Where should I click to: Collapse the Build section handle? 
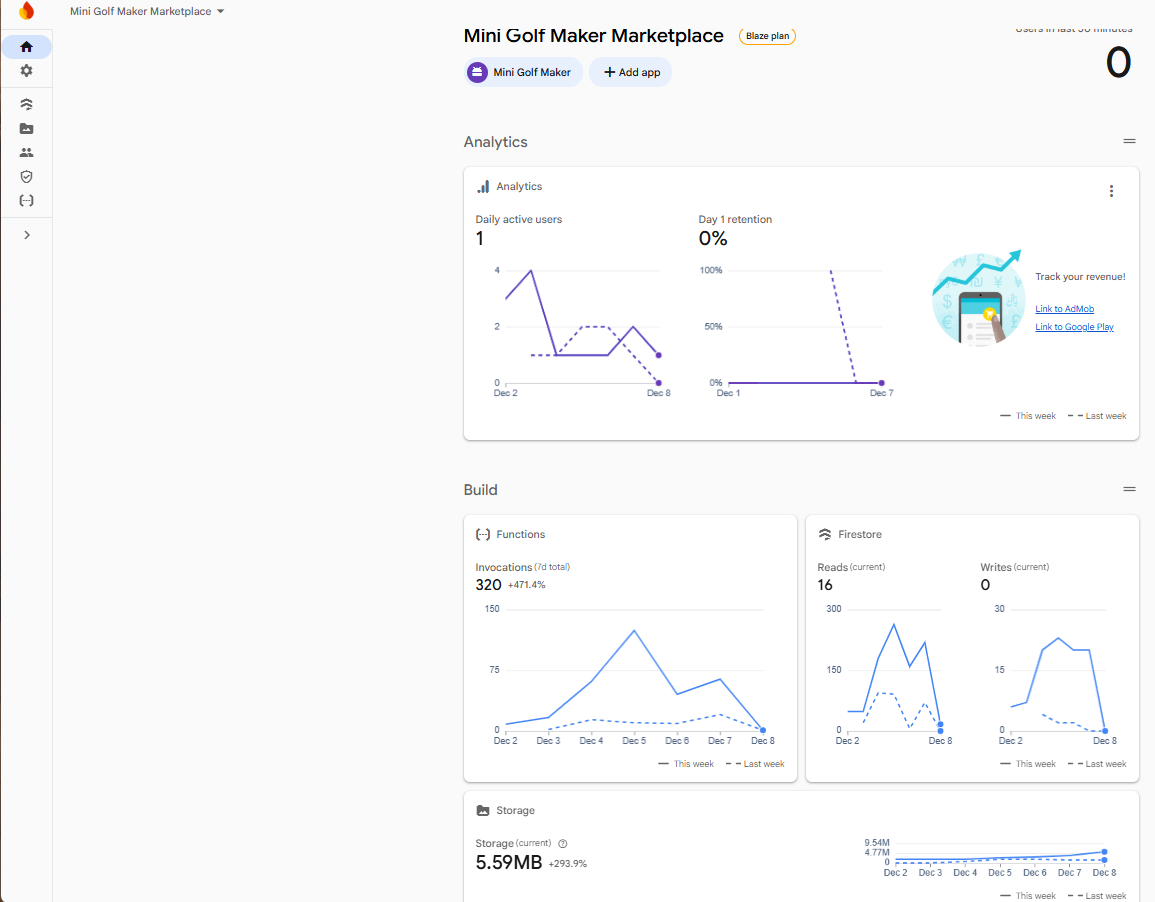coord(1129,490)
